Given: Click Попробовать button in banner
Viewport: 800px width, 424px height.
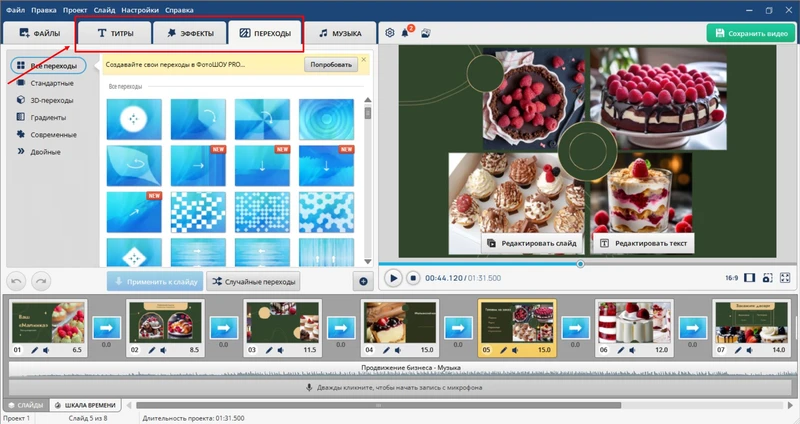Looking at the screenshot, I should coord(331,65).
